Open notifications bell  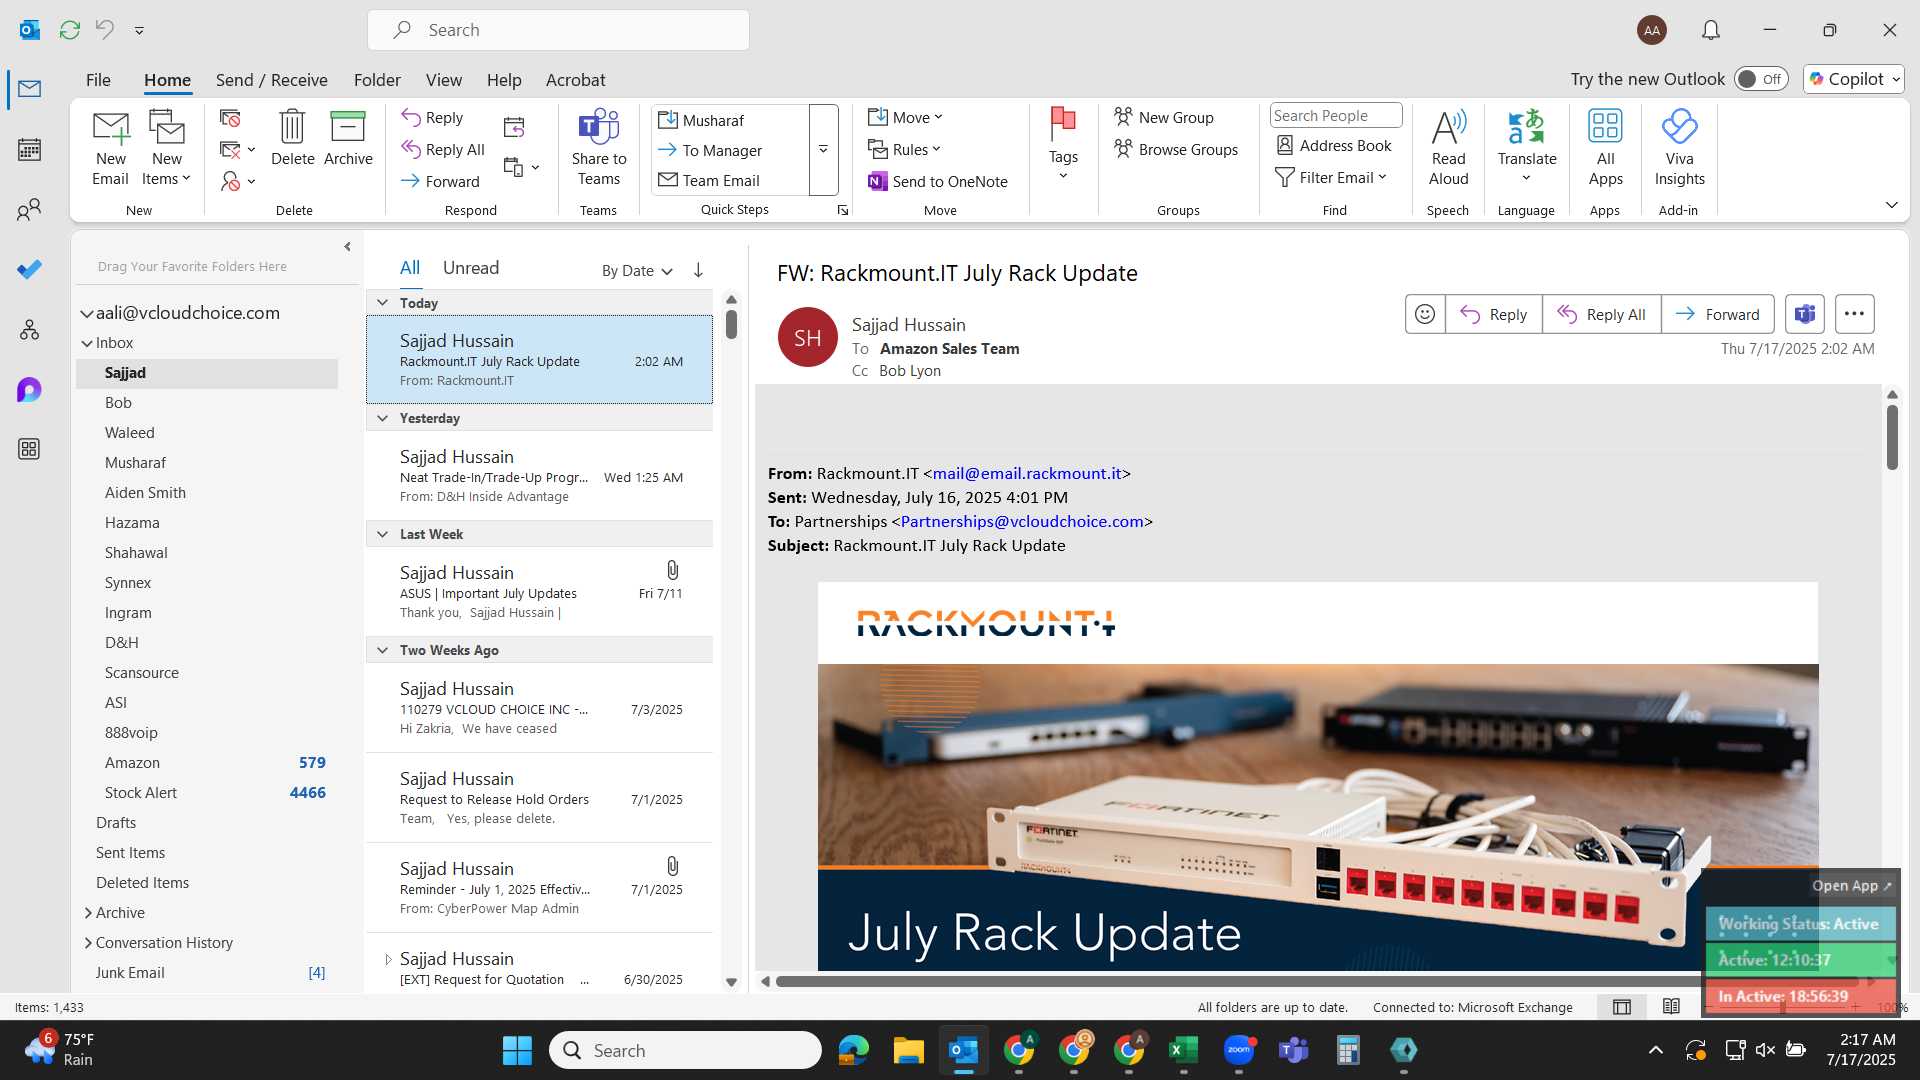(1711, 30)
